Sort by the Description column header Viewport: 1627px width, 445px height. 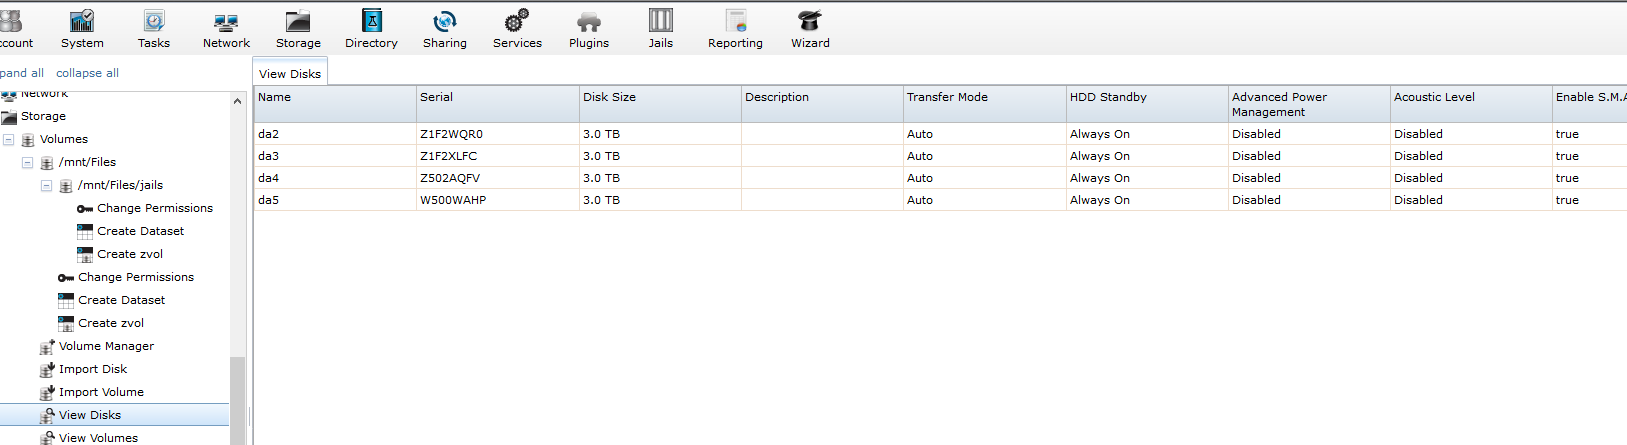822,104
